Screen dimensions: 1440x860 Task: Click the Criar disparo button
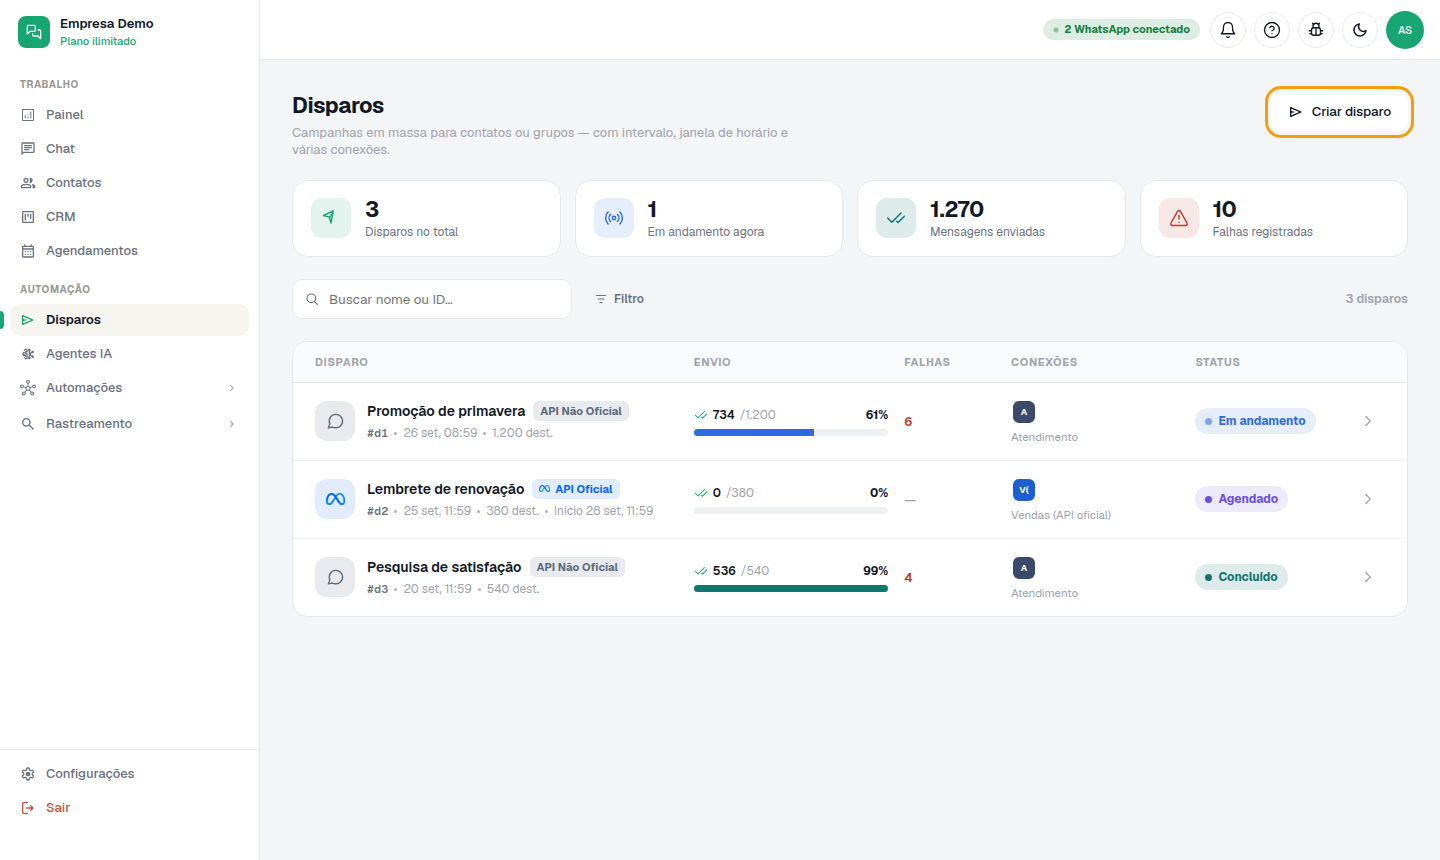click(1339, 112)
